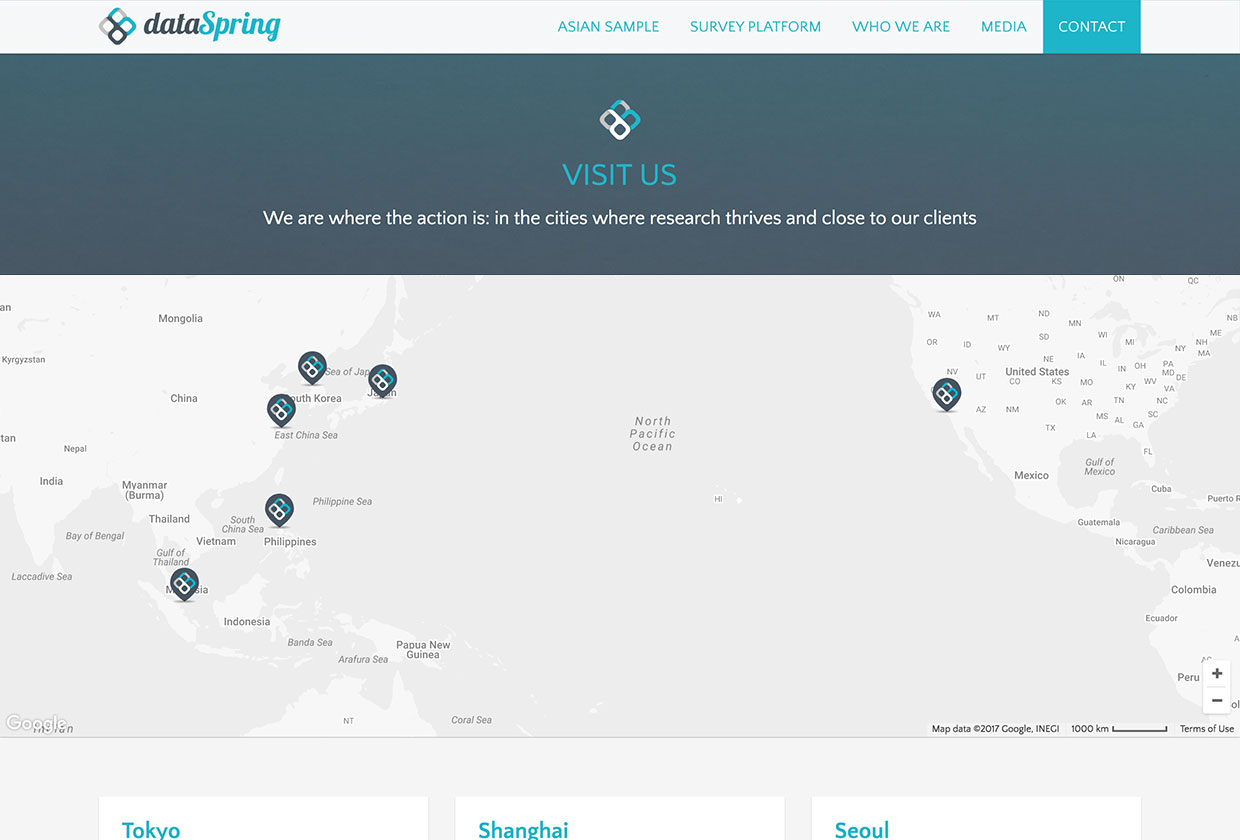The width and height of the screenshot is (1240, 840).
Task: Select the Shanghai marker near East China Sea
Action: click(x=281, y=408)
